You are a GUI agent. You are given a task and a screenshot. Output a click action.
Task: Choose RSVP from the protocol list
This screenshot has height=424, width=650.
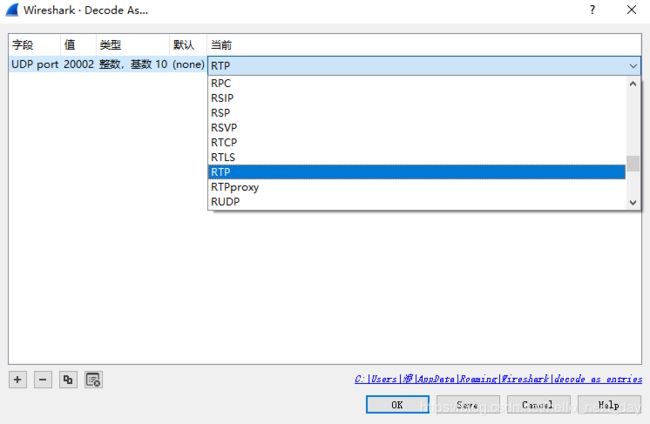pyautogui.click(x=416, y=128)
